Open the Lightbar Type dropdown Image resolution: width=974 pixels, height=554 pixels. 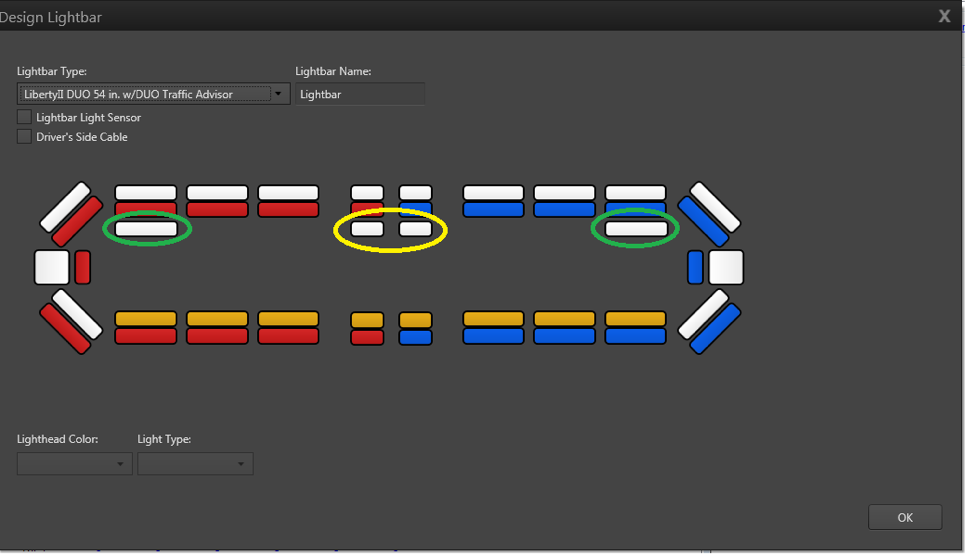[153, 94]
